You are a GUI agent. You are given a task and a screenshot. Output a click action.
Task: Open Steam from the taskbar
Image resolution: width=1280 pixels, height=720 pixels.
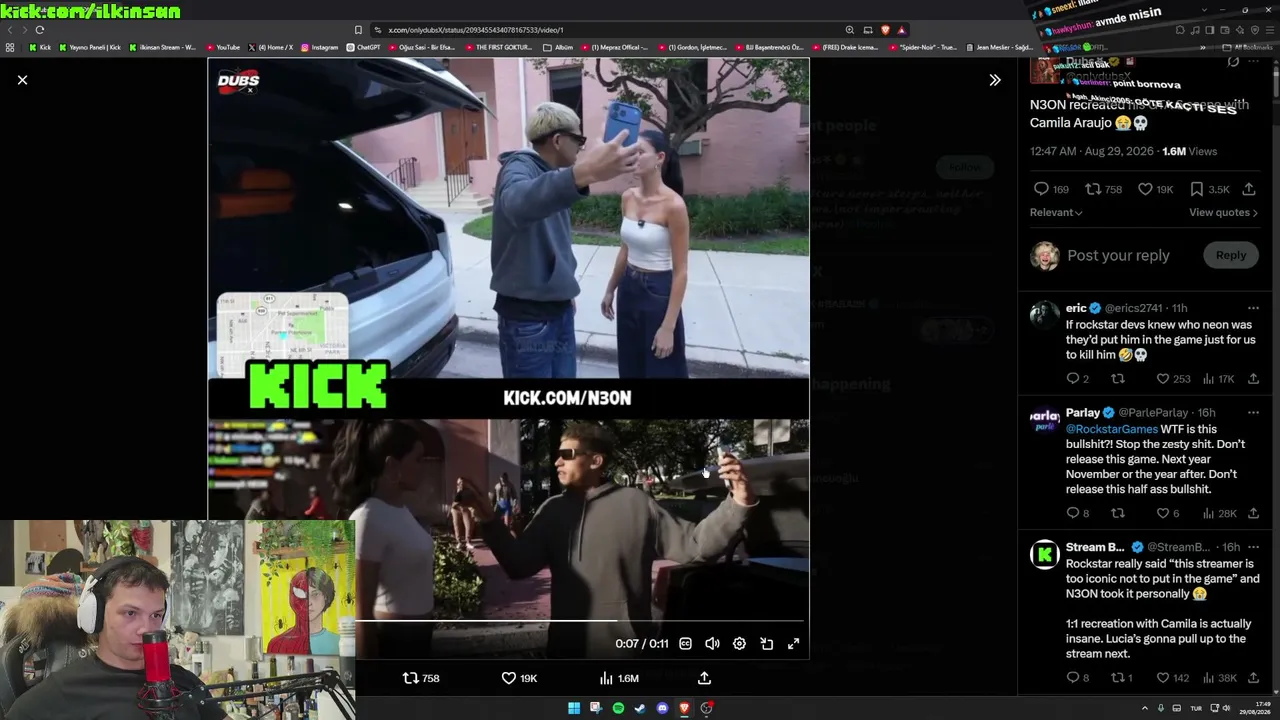pyautogui.click(x=640, y=708)
